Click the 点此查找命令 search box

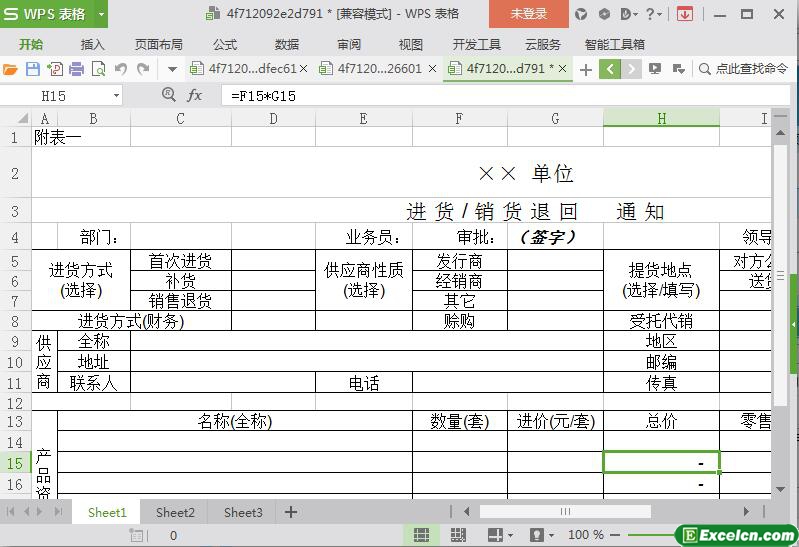click(743, 69)
